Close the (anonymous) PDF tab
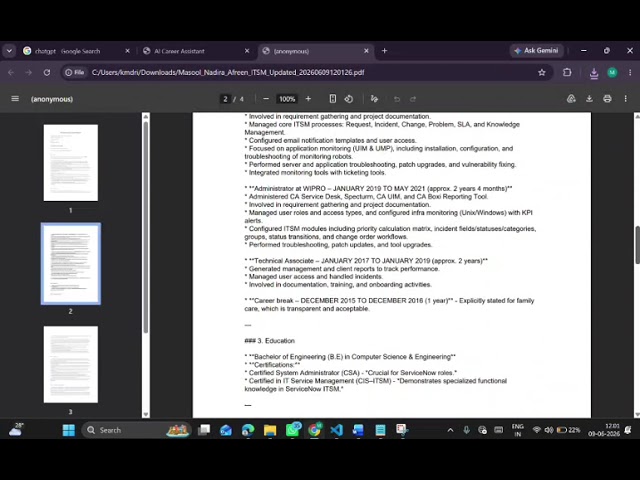The height and width of the screenshot is (480, 640). pos(366,51)
